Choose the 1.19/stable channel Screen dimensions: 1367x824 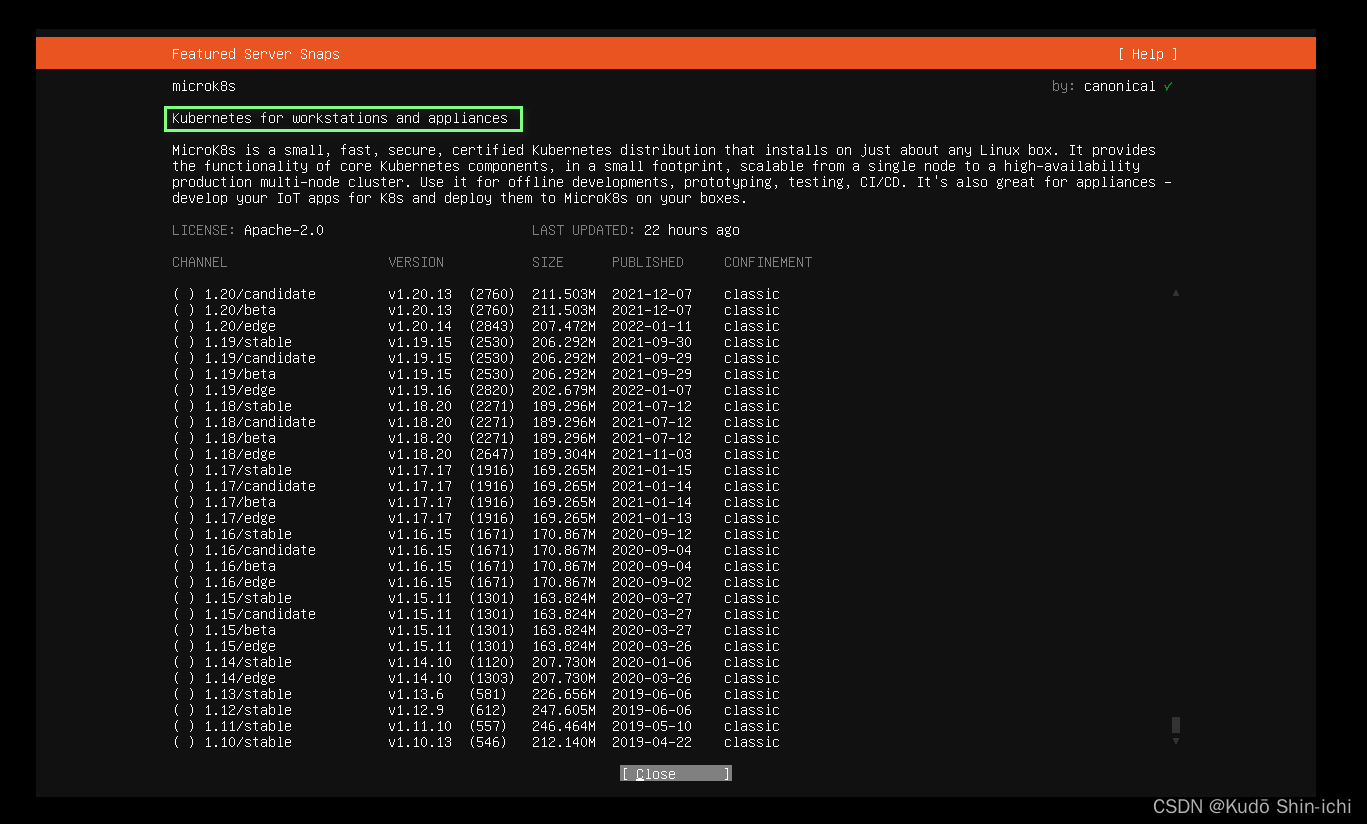pyautogui.click(x=476, y=342)
